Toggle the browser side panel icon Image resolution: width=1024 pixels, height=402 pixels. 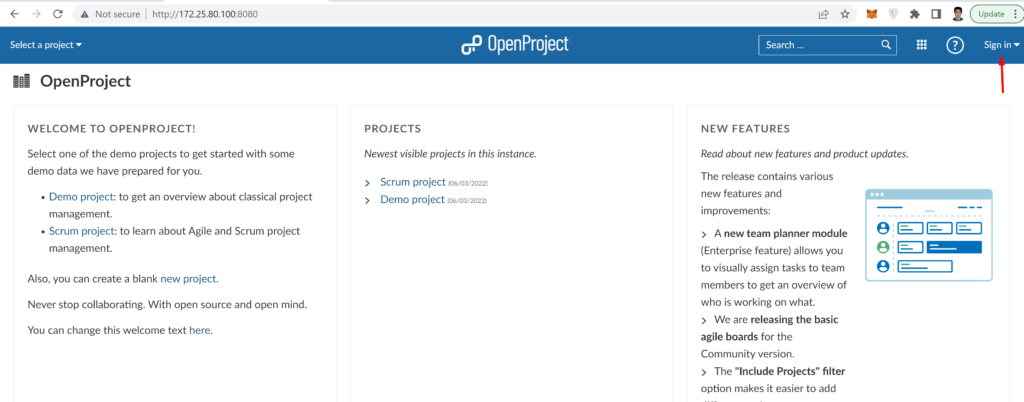click(936, 14)
